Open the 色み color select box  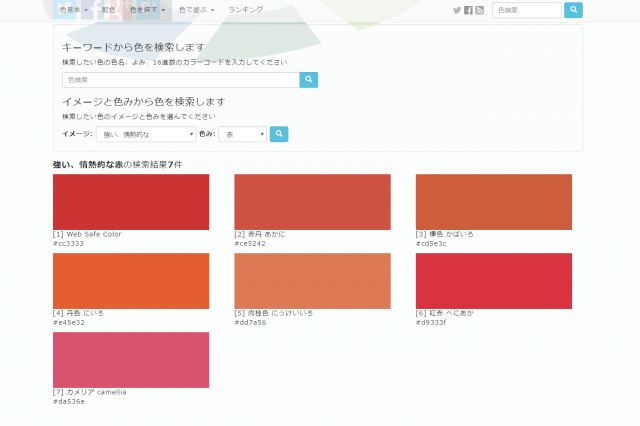pos(242,134)
